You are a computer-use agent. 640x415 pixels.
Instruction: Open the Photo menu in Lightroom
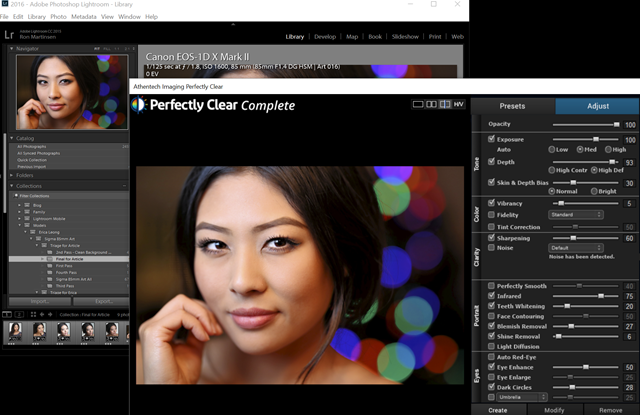pyautogui.click(x=58, y=17)
